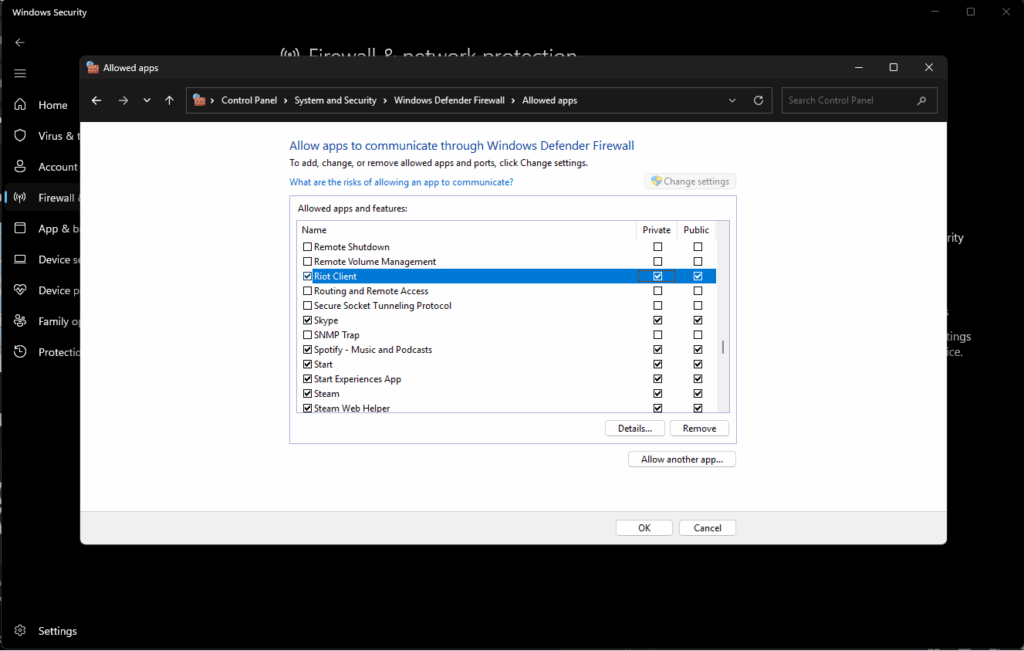
Task: Click Windows Defender Firewall breadcrumb
Action: [x=449, y=101]
